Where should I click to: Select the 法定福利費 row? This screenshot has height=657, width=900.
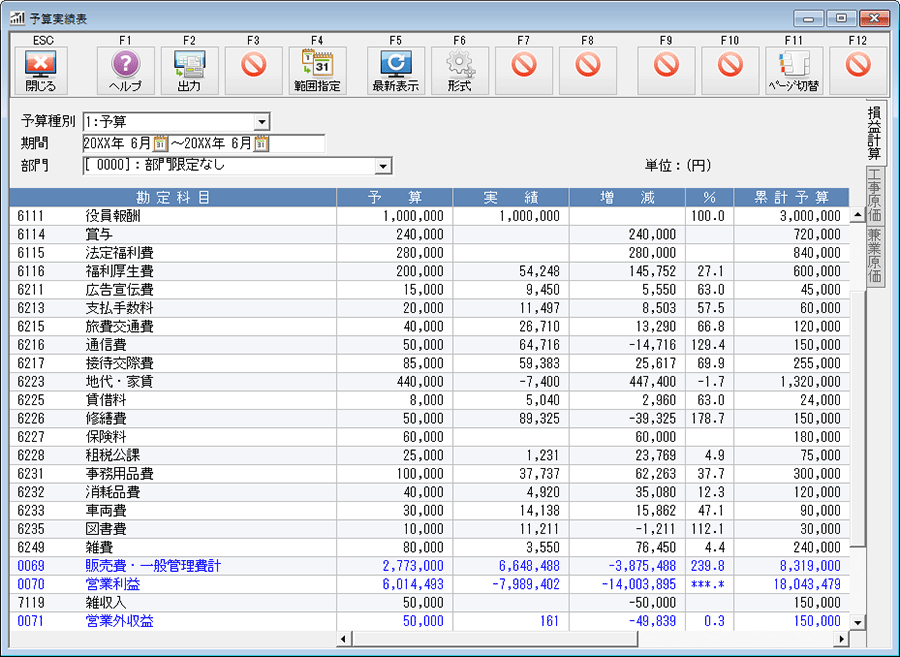(429, 253)
